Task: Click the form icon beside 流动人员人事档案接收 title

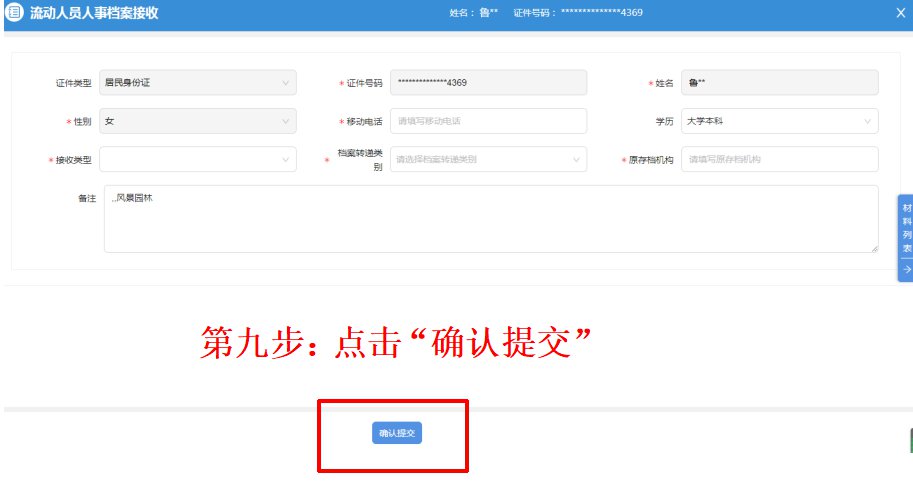Action: click(14, 12)
